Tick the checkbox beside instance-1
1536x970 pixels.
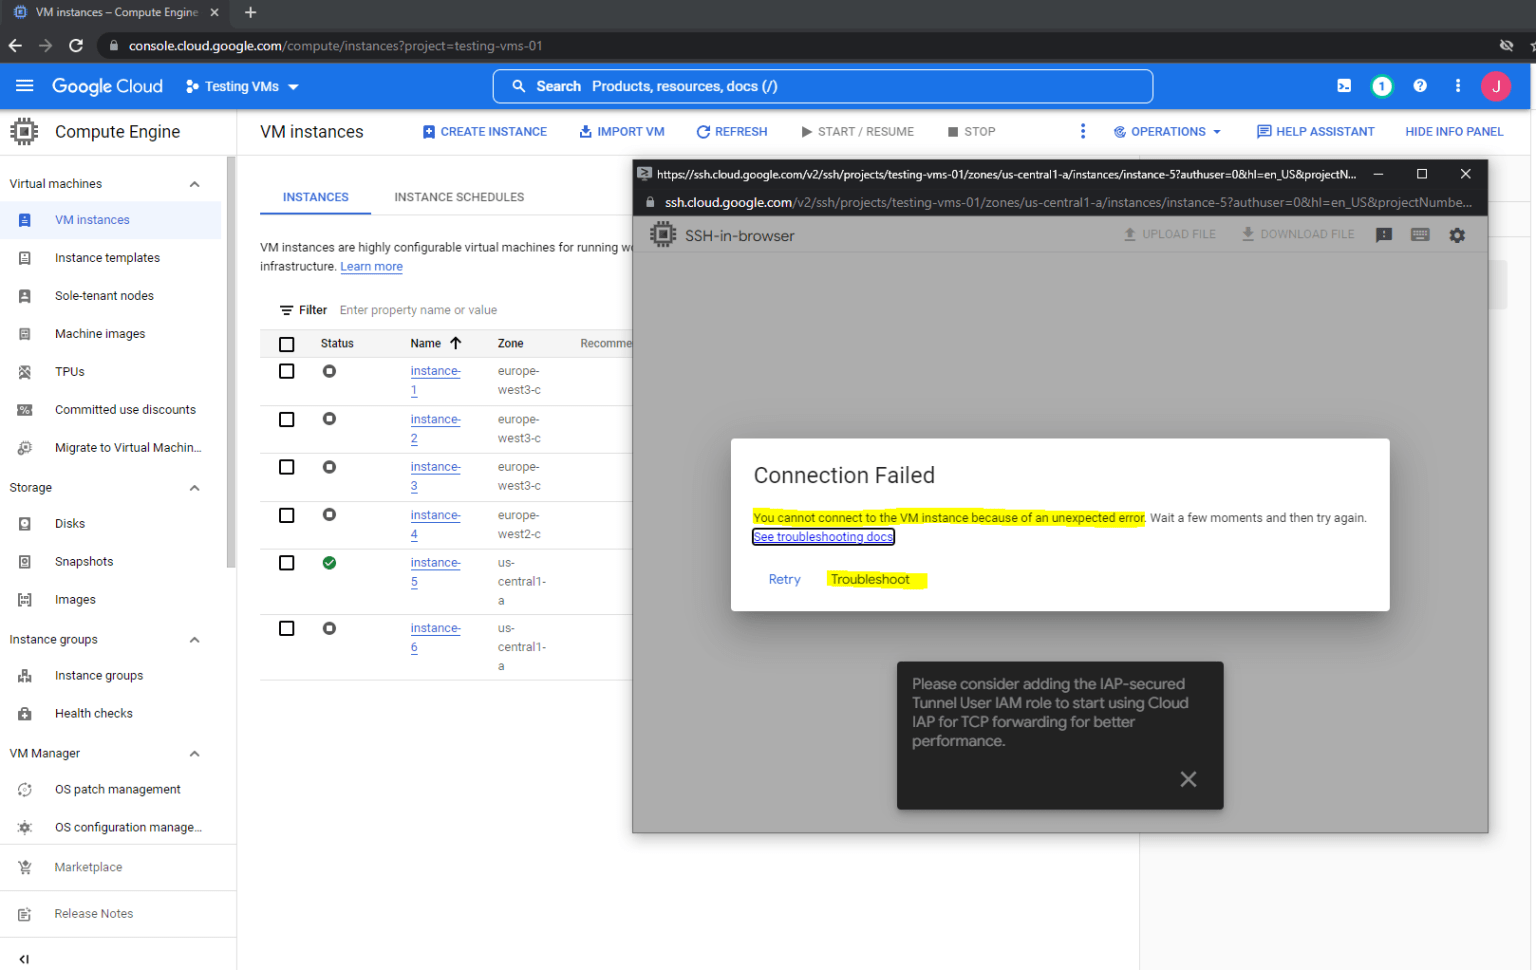287,371
